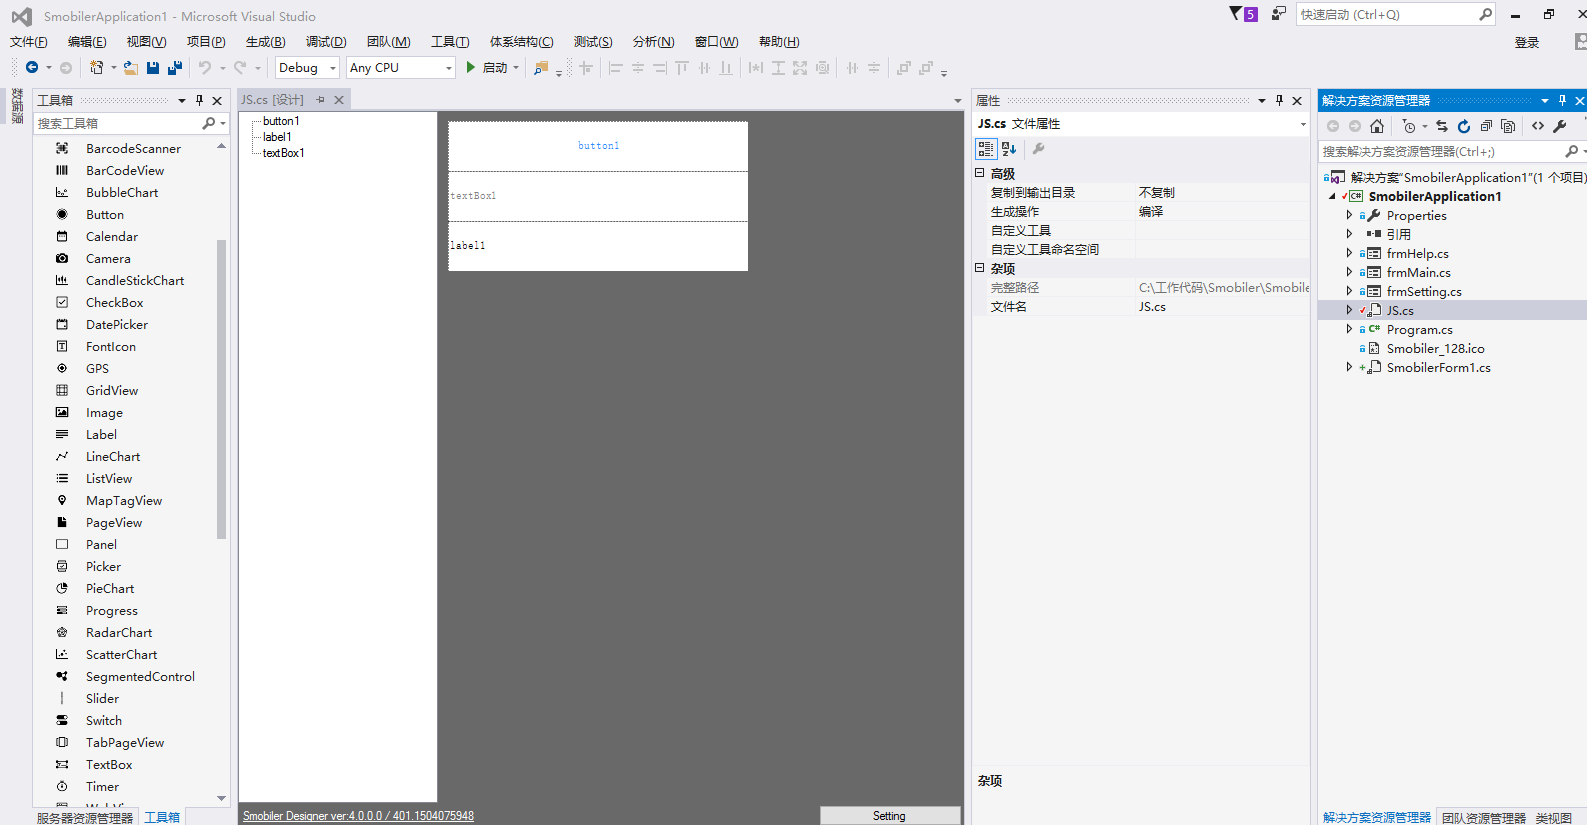Click the Categorized view icon in Properties
The width and height of the screenshot is (1587, 825).
tap(986, 149)
